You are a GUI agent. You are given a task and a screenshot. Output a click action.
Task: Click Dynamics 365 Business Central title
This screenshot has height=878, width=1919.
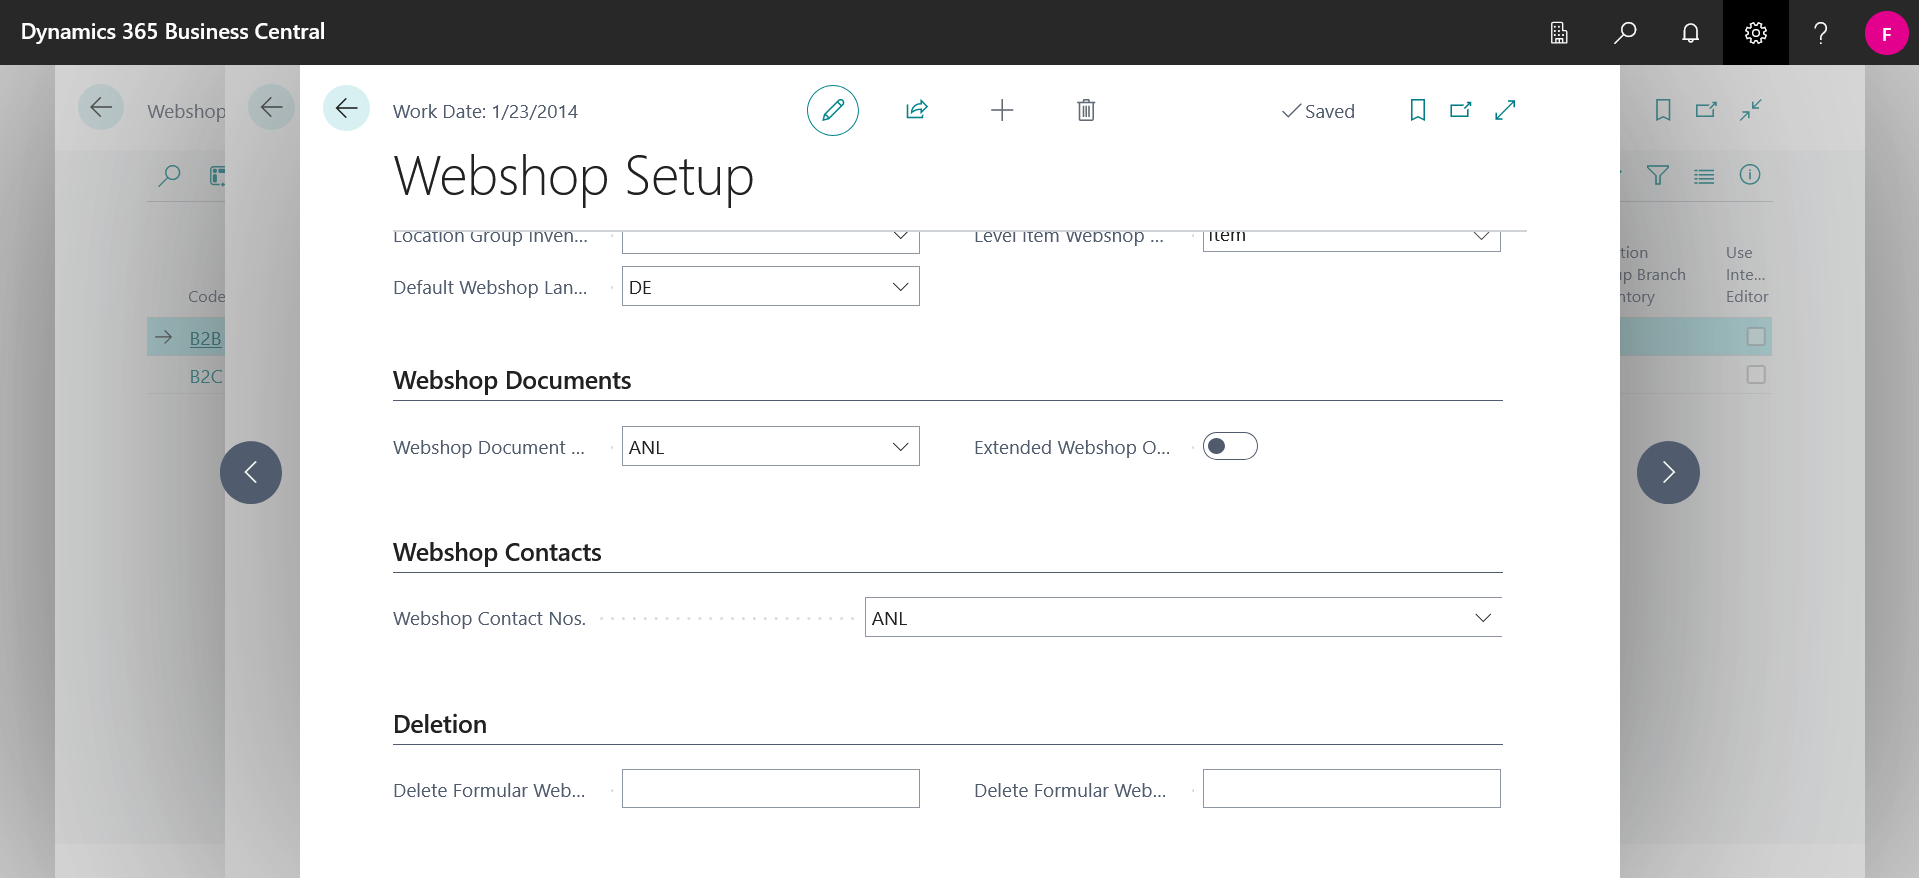click(x=173, y=32)
